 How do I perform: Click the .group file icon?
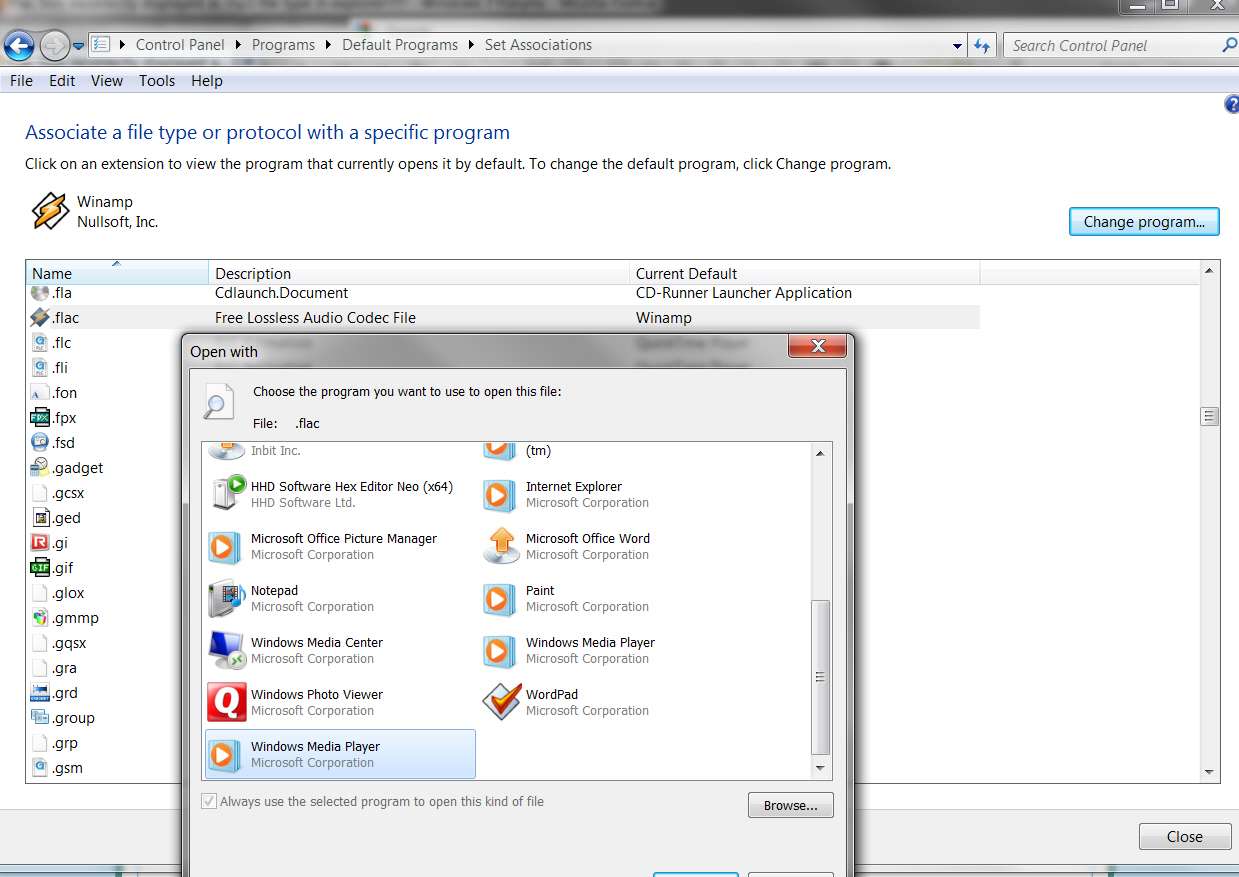coord(40,718)
